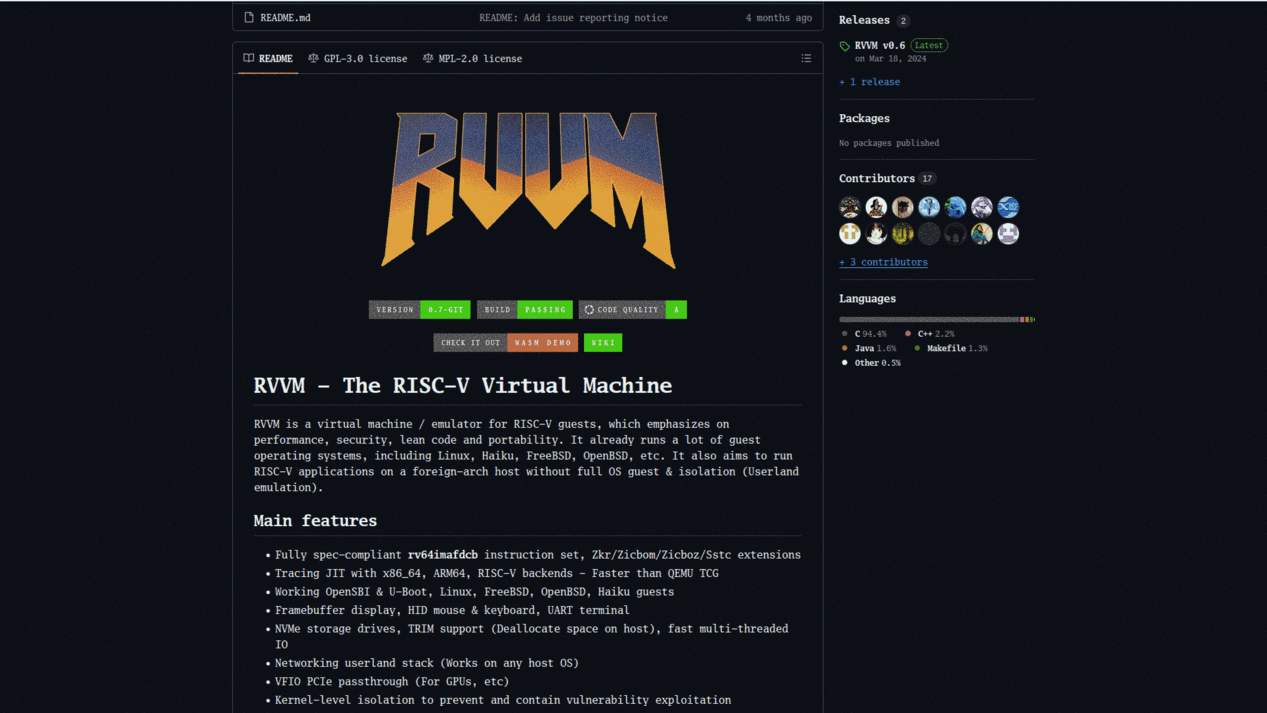
Task: Click the RVVM logo image
Action: coord(528,188)
